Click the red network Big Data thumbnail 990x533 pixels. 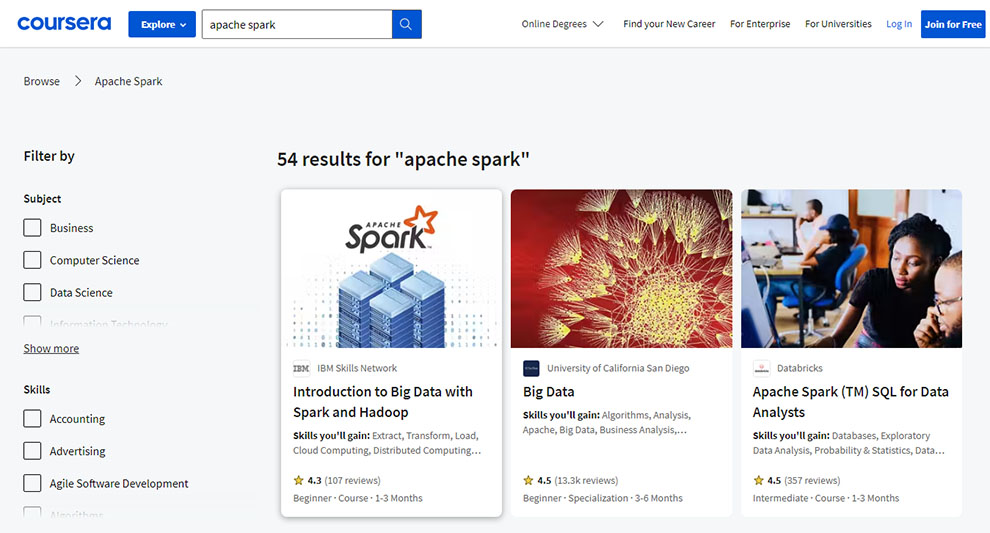tap(621, 269)
